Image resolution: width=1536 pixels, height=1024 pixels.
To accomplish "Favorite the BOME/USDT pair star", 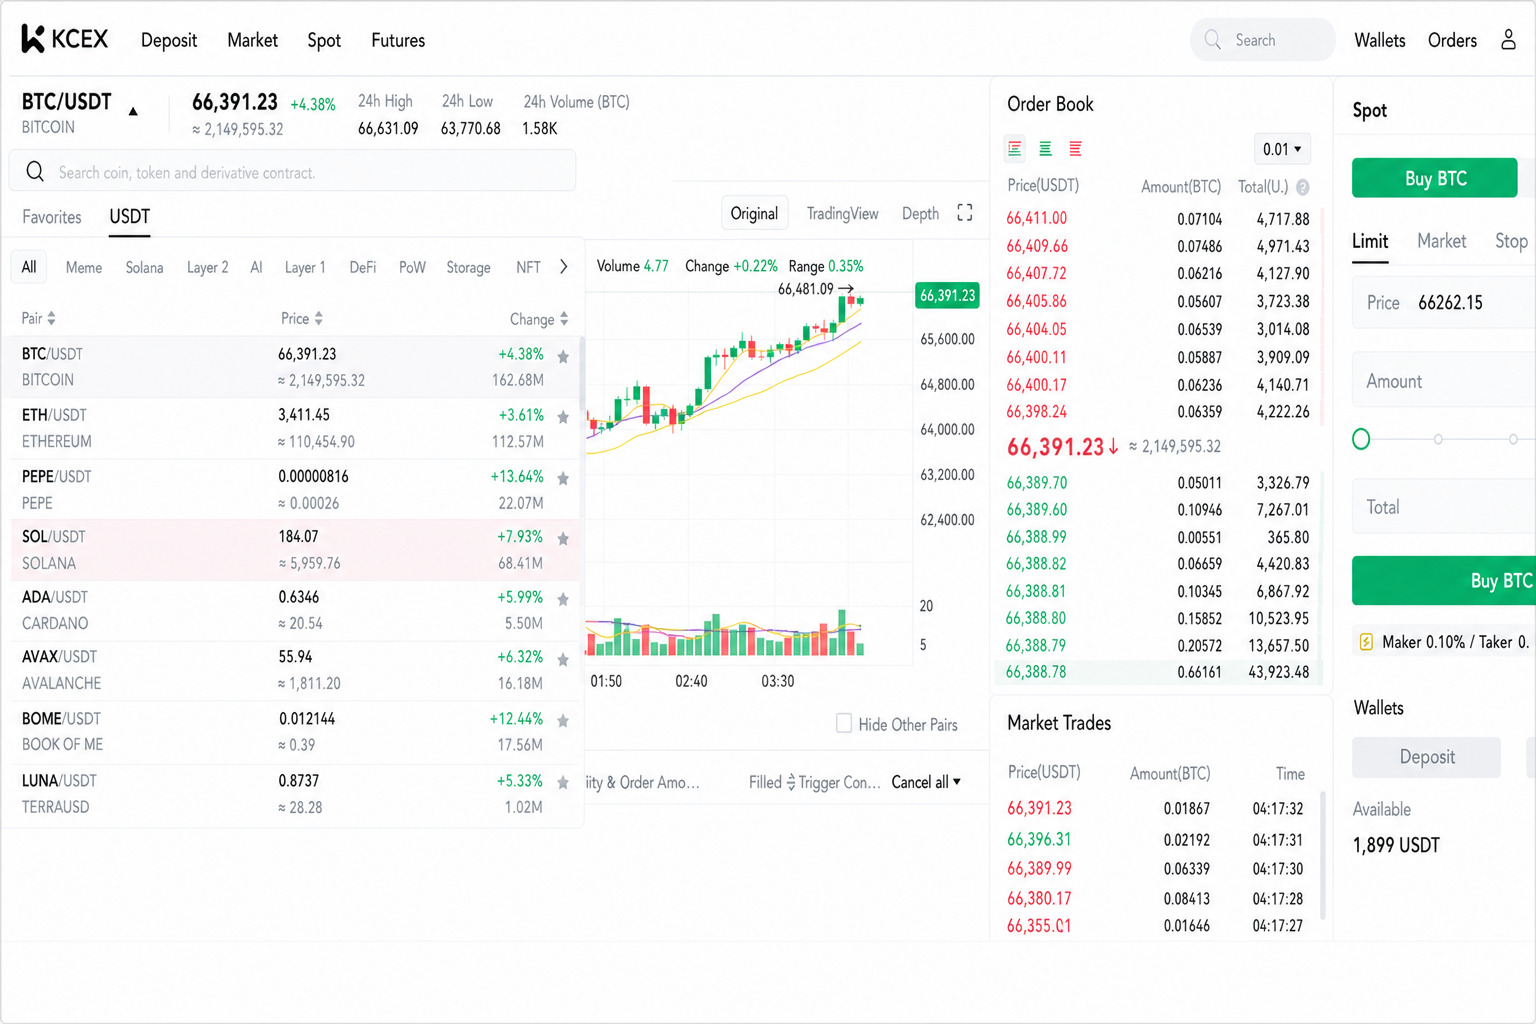I will [563, 721].
